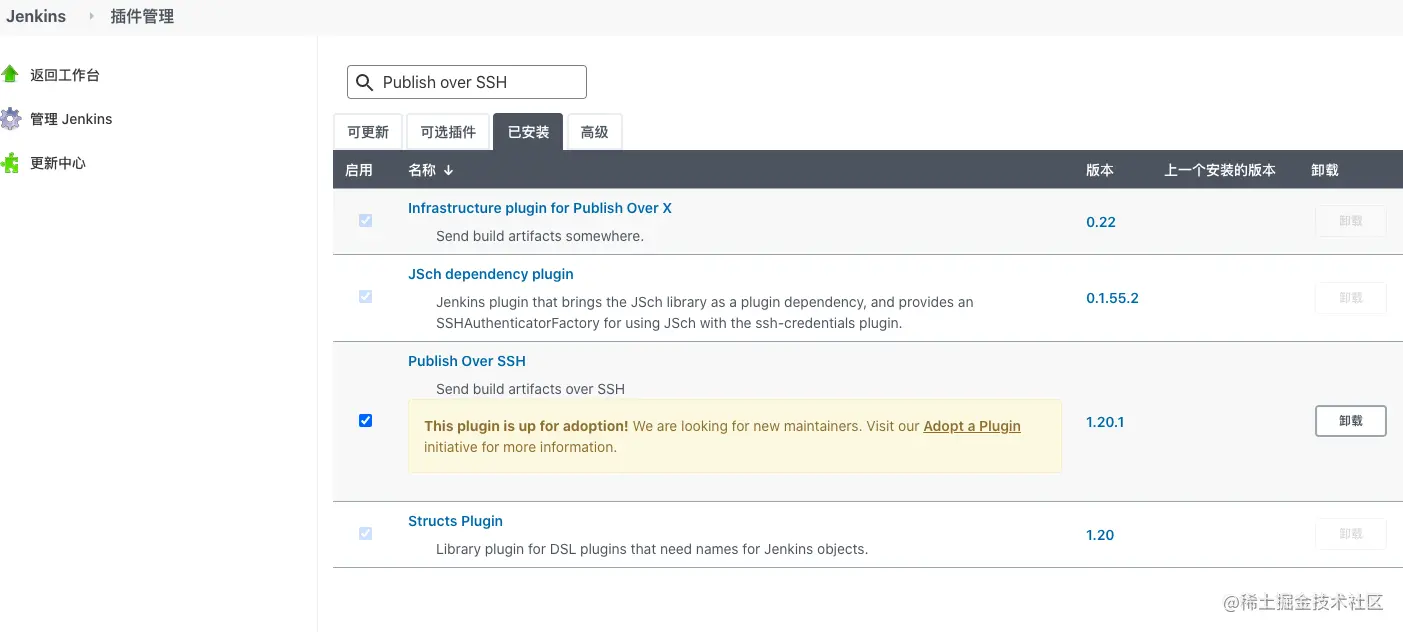Click the breadcrumb arrow after Jenkins
Screen dimensions: 1403x632
point(92,16)
